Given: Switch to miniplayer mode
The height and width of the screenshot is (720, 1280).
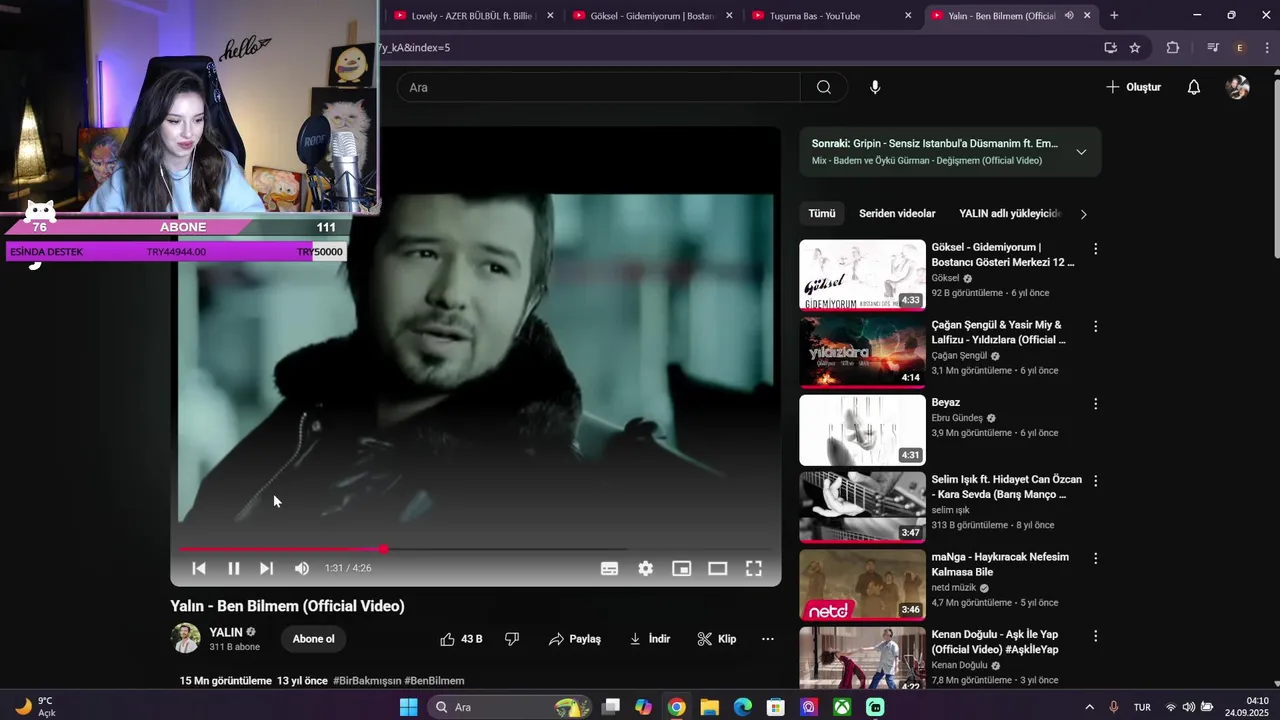Looking at the screenshot, I should pos(681,568).
